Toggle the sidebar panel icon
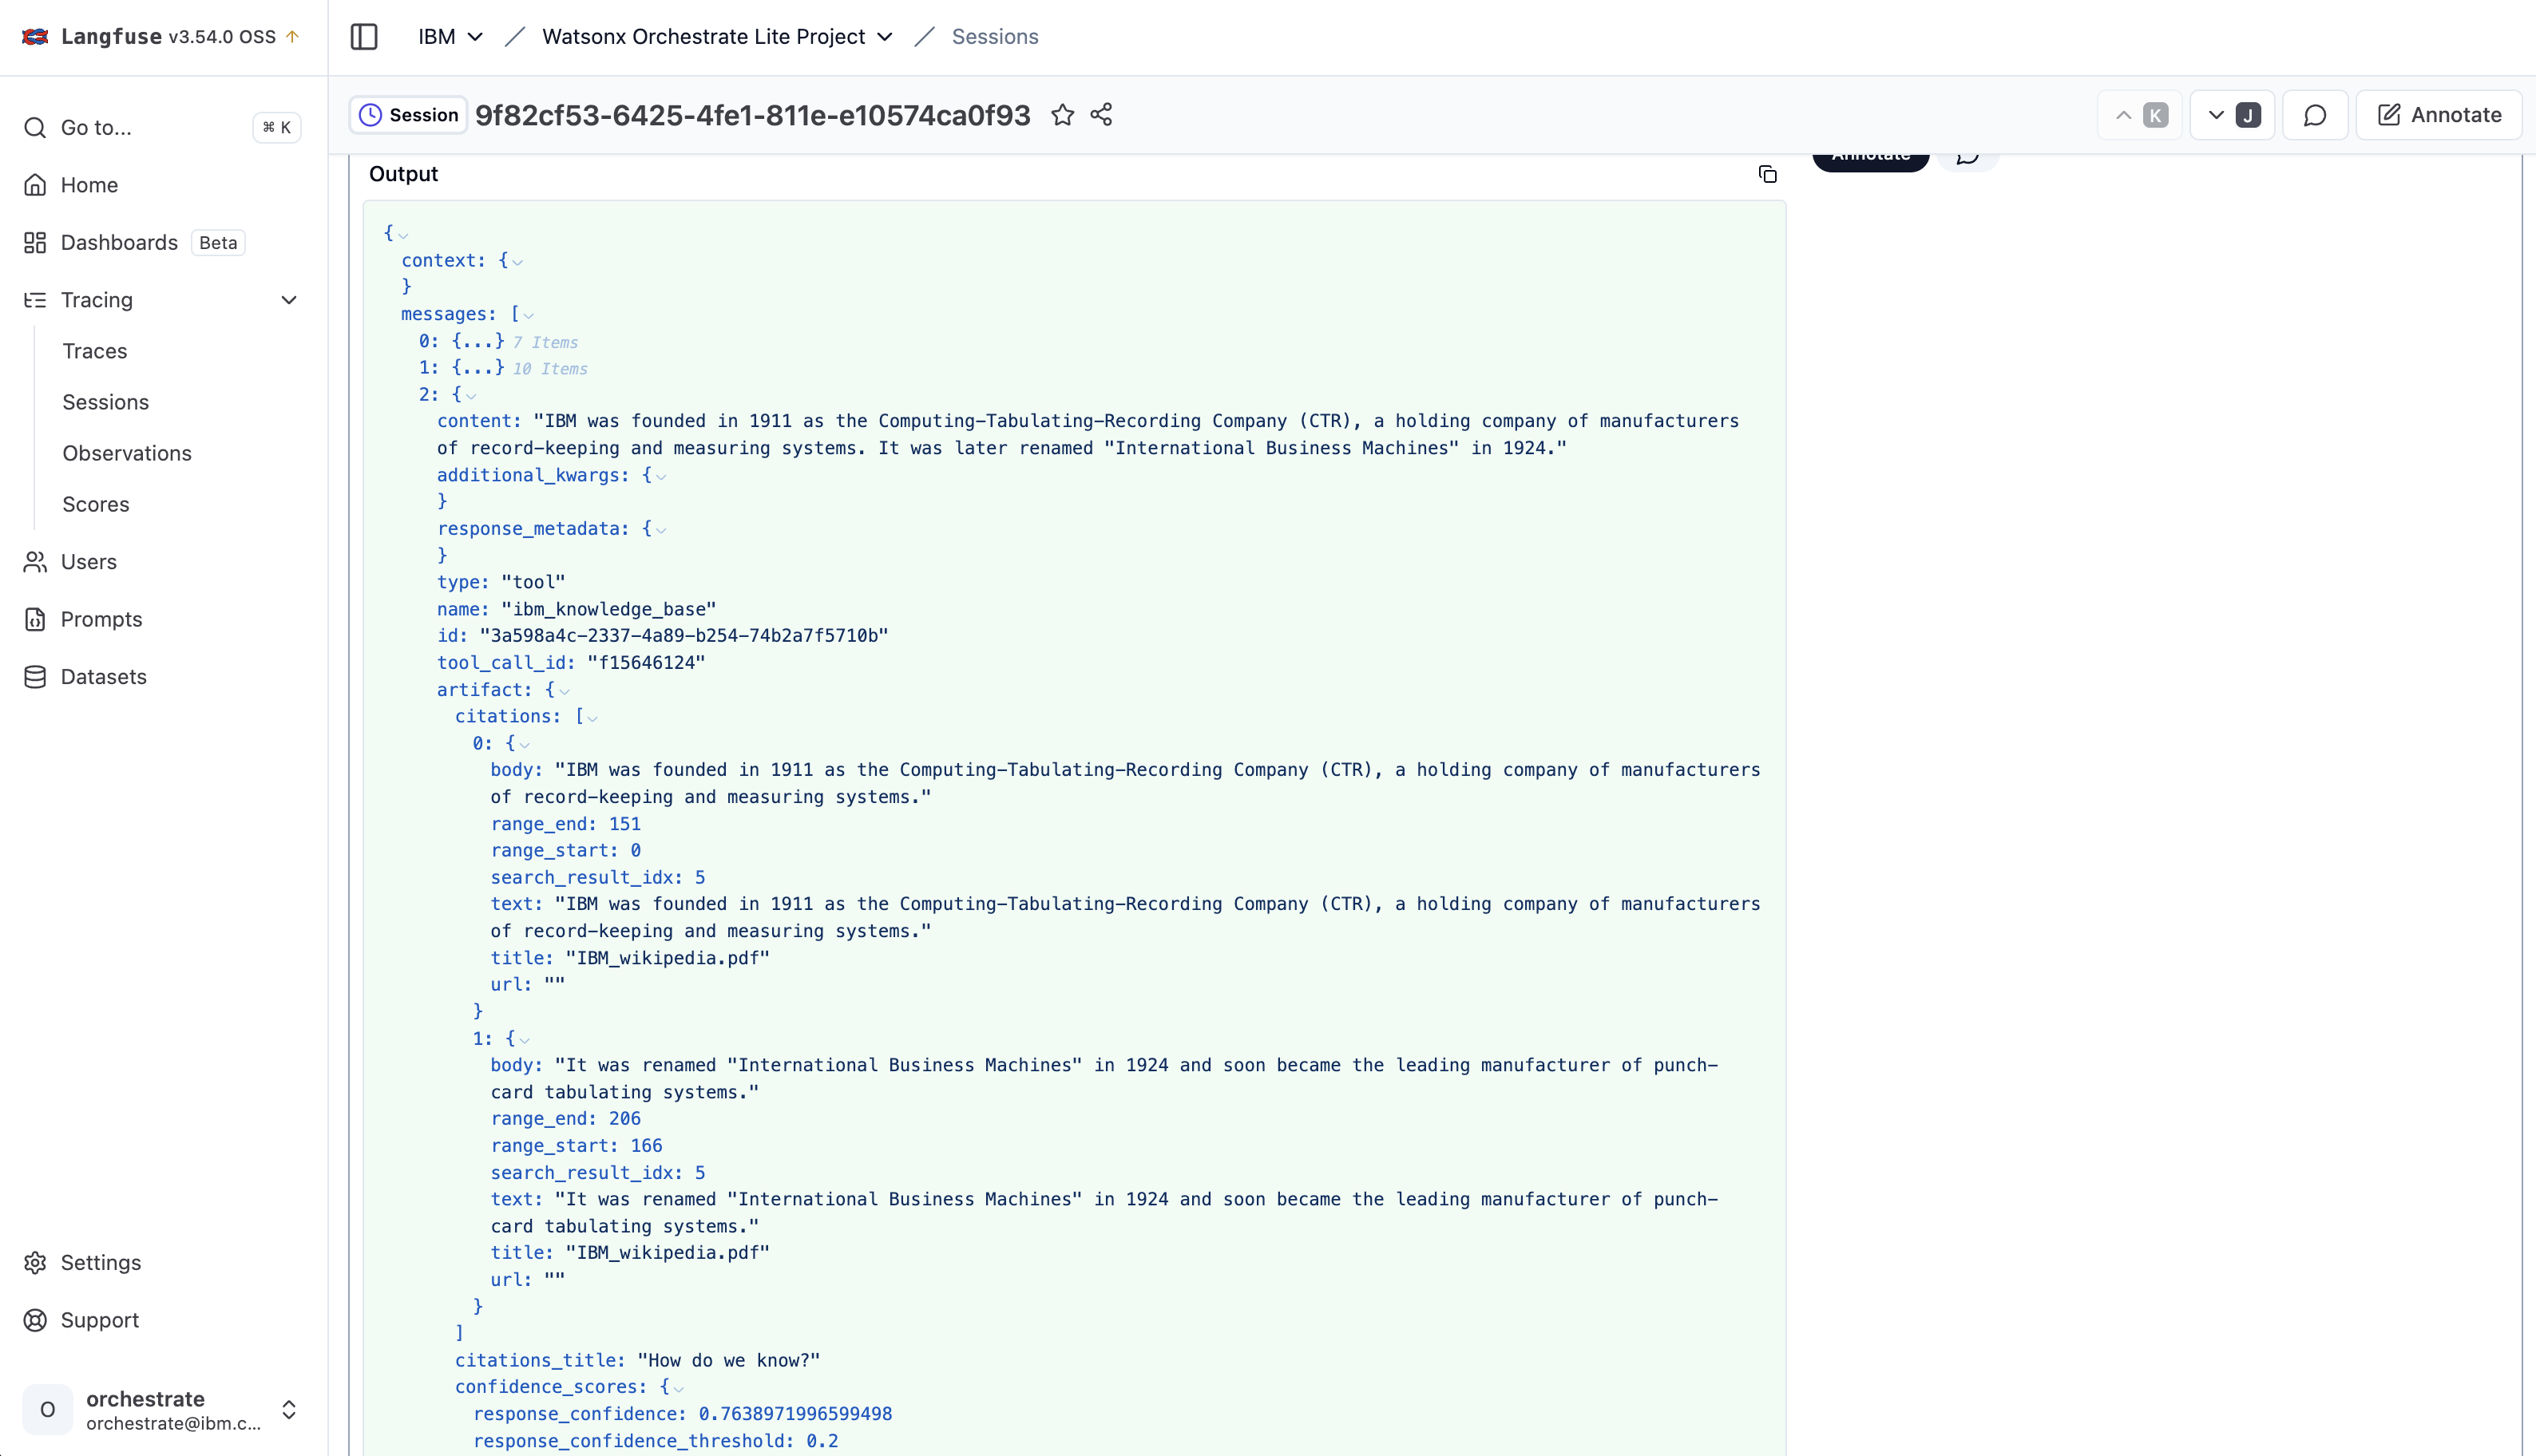 pyautogui.click(x=364, y=37)
